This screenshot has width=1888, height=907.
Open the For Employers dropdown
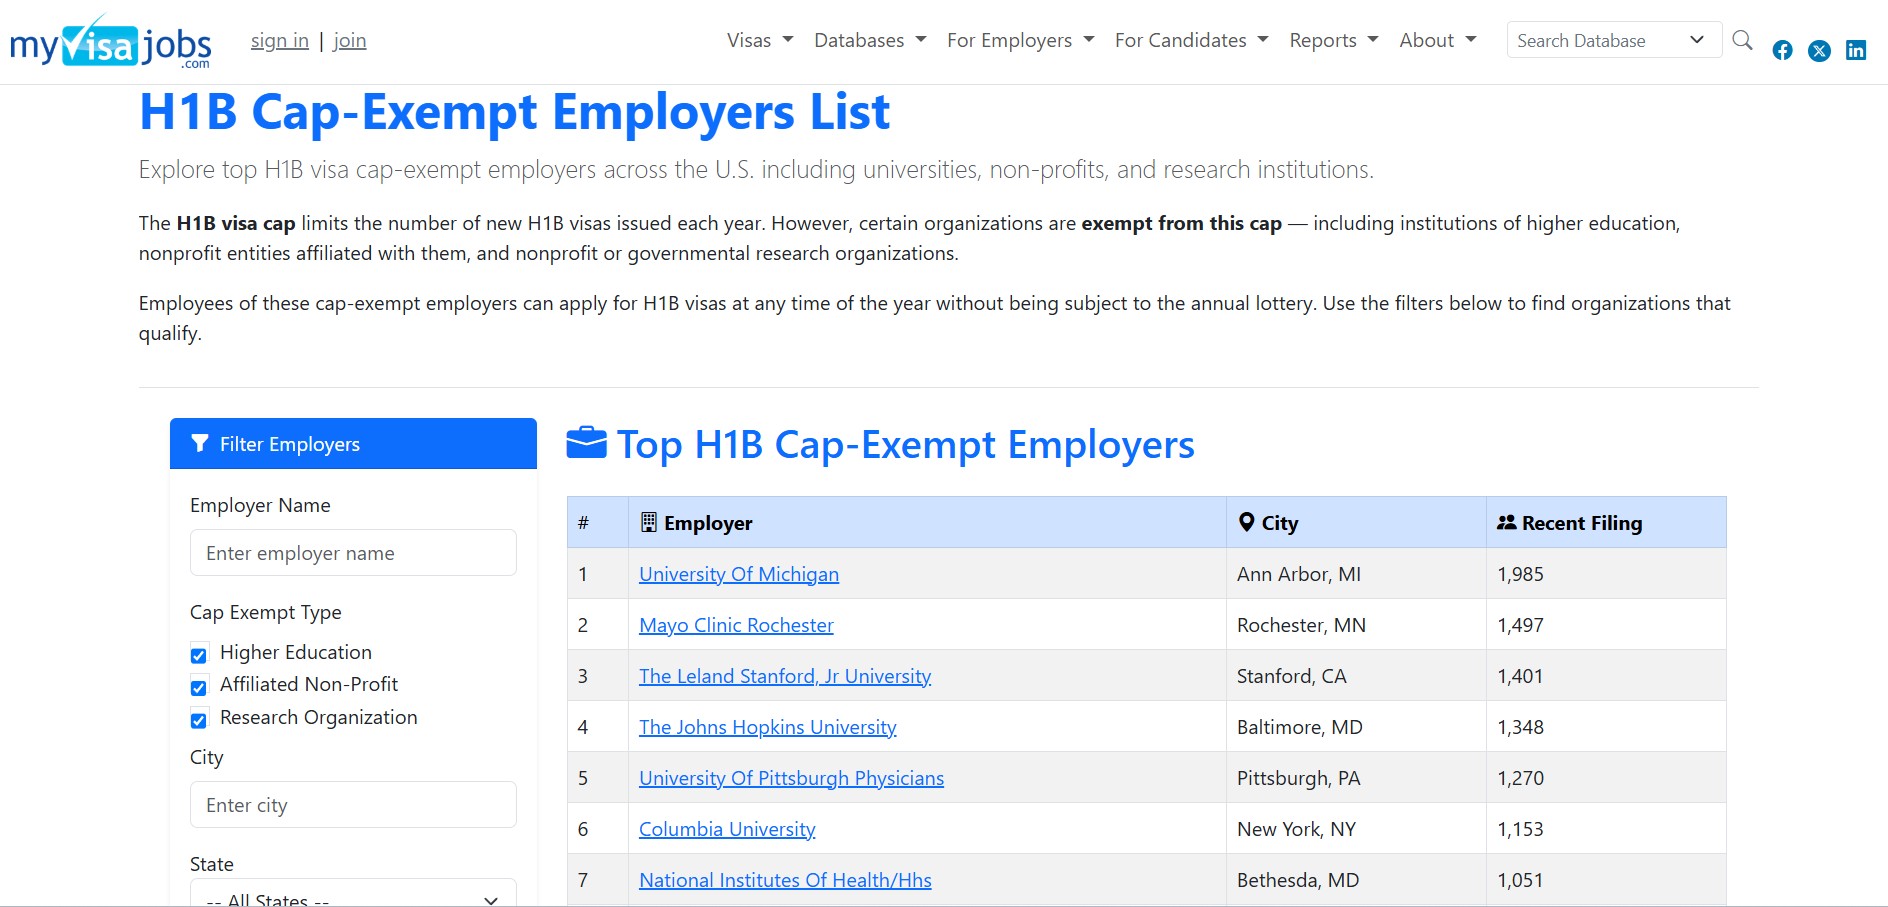click(1020, 40)
